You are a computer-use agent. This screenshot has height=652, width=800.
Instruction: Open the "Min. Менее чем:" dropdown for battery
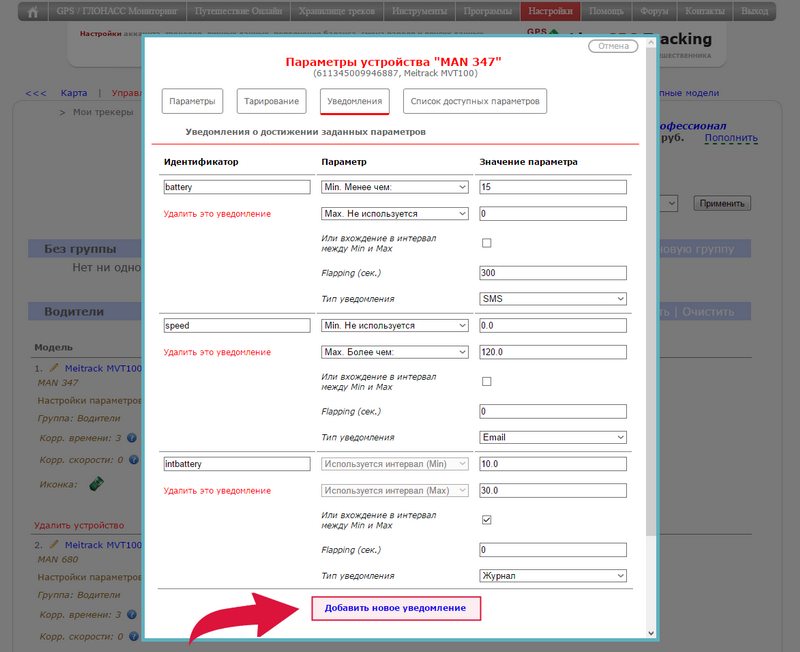coord(394,187)
